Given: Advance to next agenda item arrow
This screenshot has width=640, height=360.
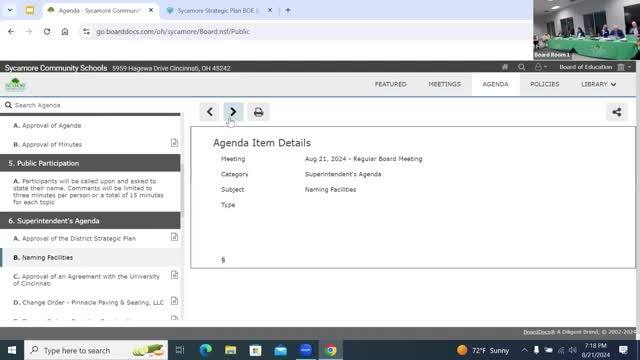Looking at the screenshot, I should [233, 112].
